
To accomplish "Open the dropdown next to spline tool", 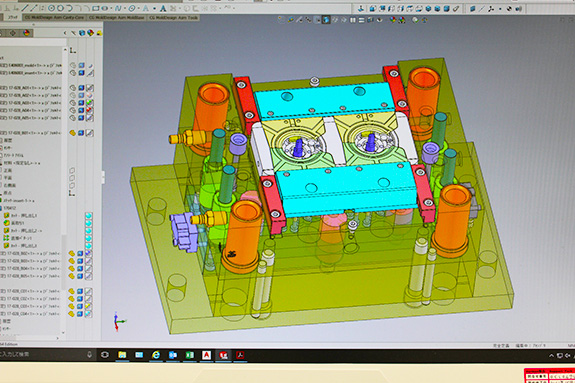I will click(x=124, y=8).
